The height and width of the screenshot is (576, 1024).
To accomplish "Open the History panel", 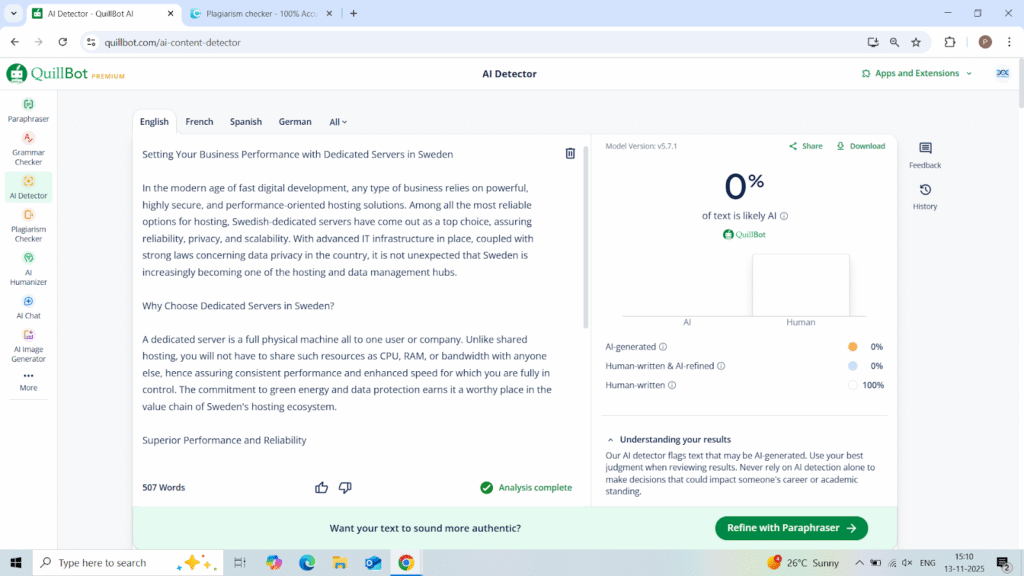I will (x=925, y=196).
